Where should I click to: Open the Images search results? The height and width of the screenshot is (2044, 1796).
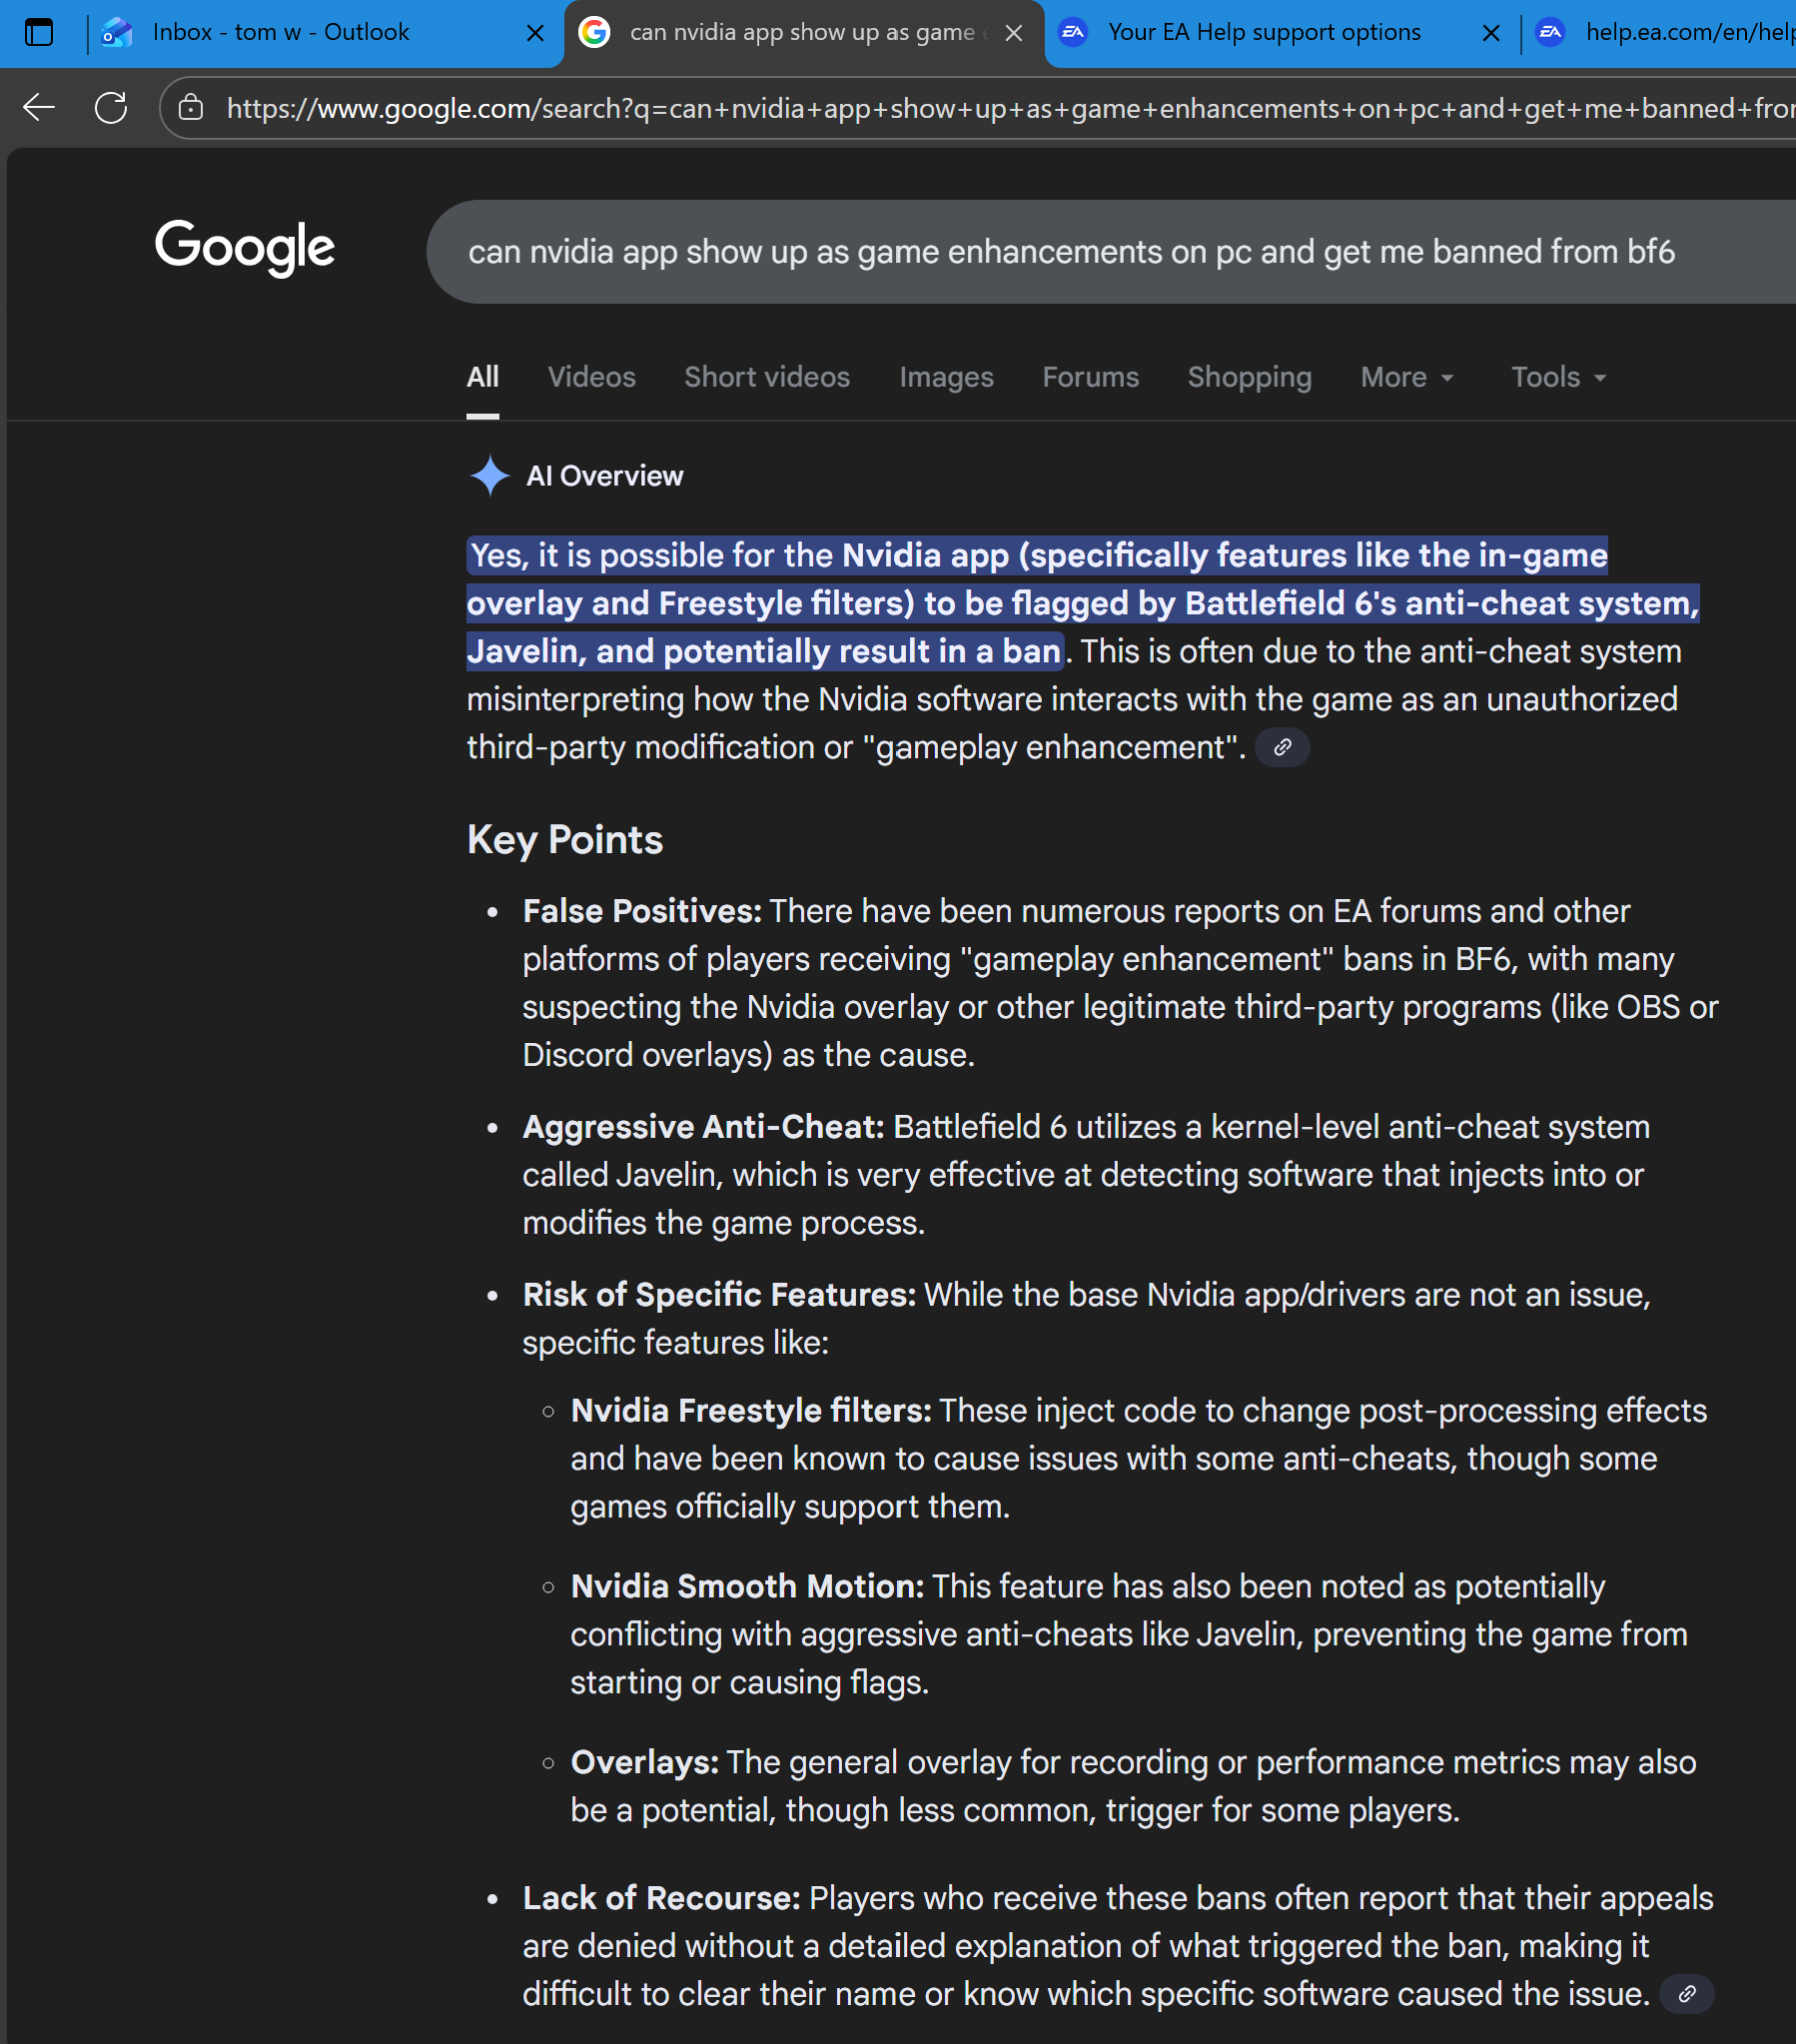(945, 377)
